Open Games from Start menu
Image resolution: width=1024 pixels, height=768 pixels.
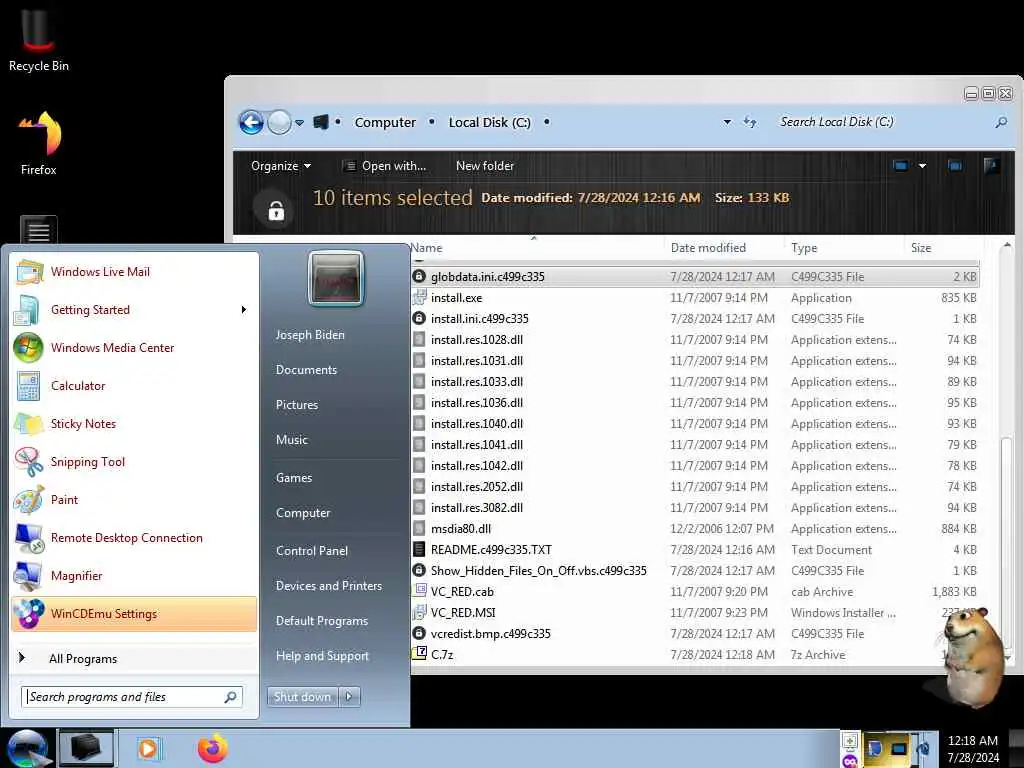pos(294,478)
